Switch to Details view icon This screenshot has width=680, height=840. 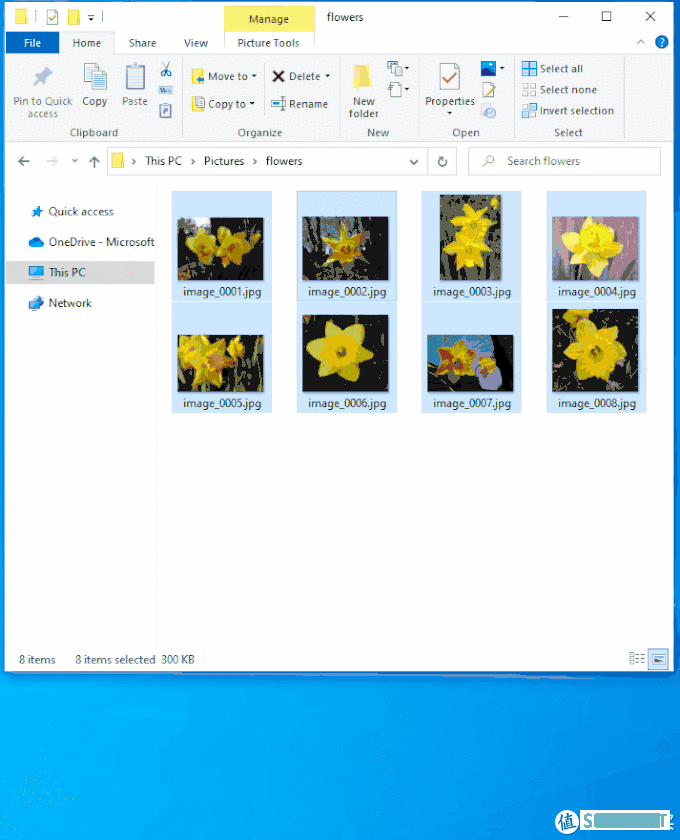(637, 658)
